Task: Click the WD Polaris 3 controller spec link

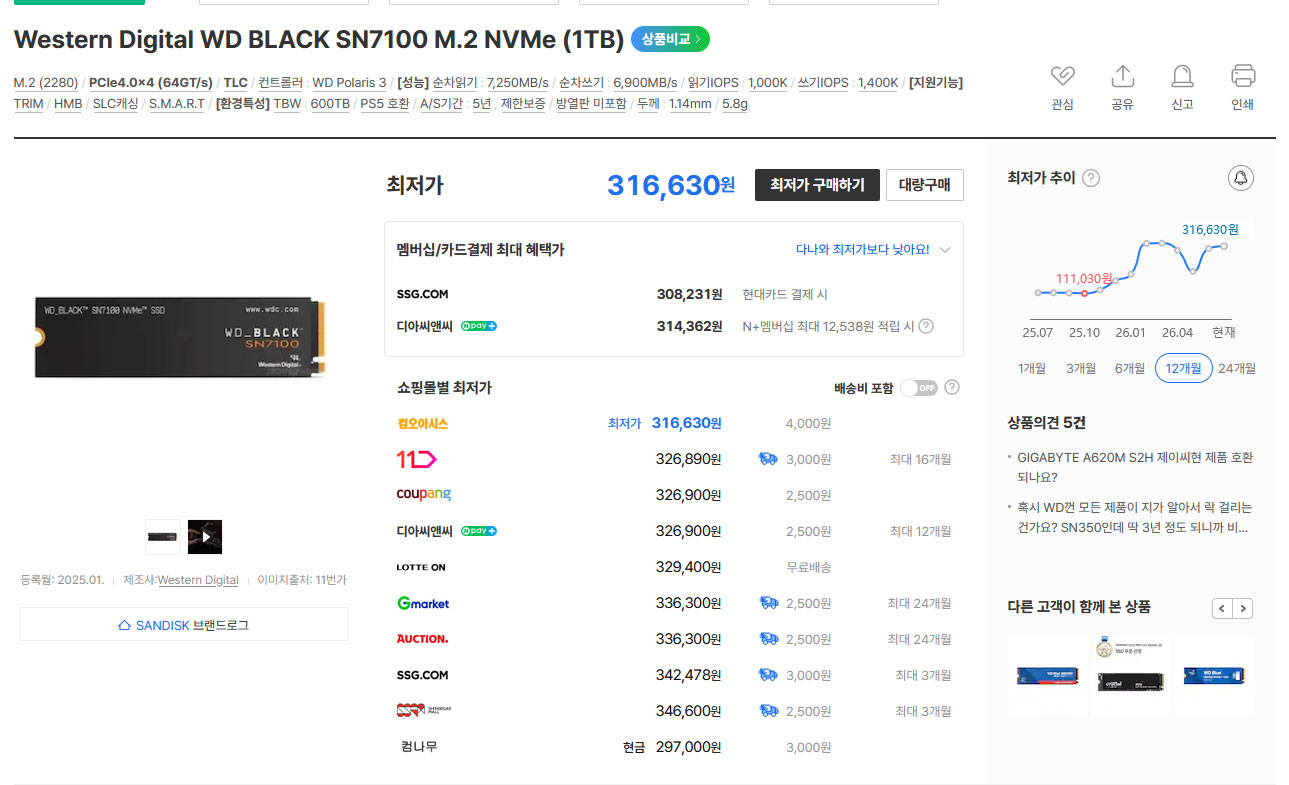Action: [349, 82]
